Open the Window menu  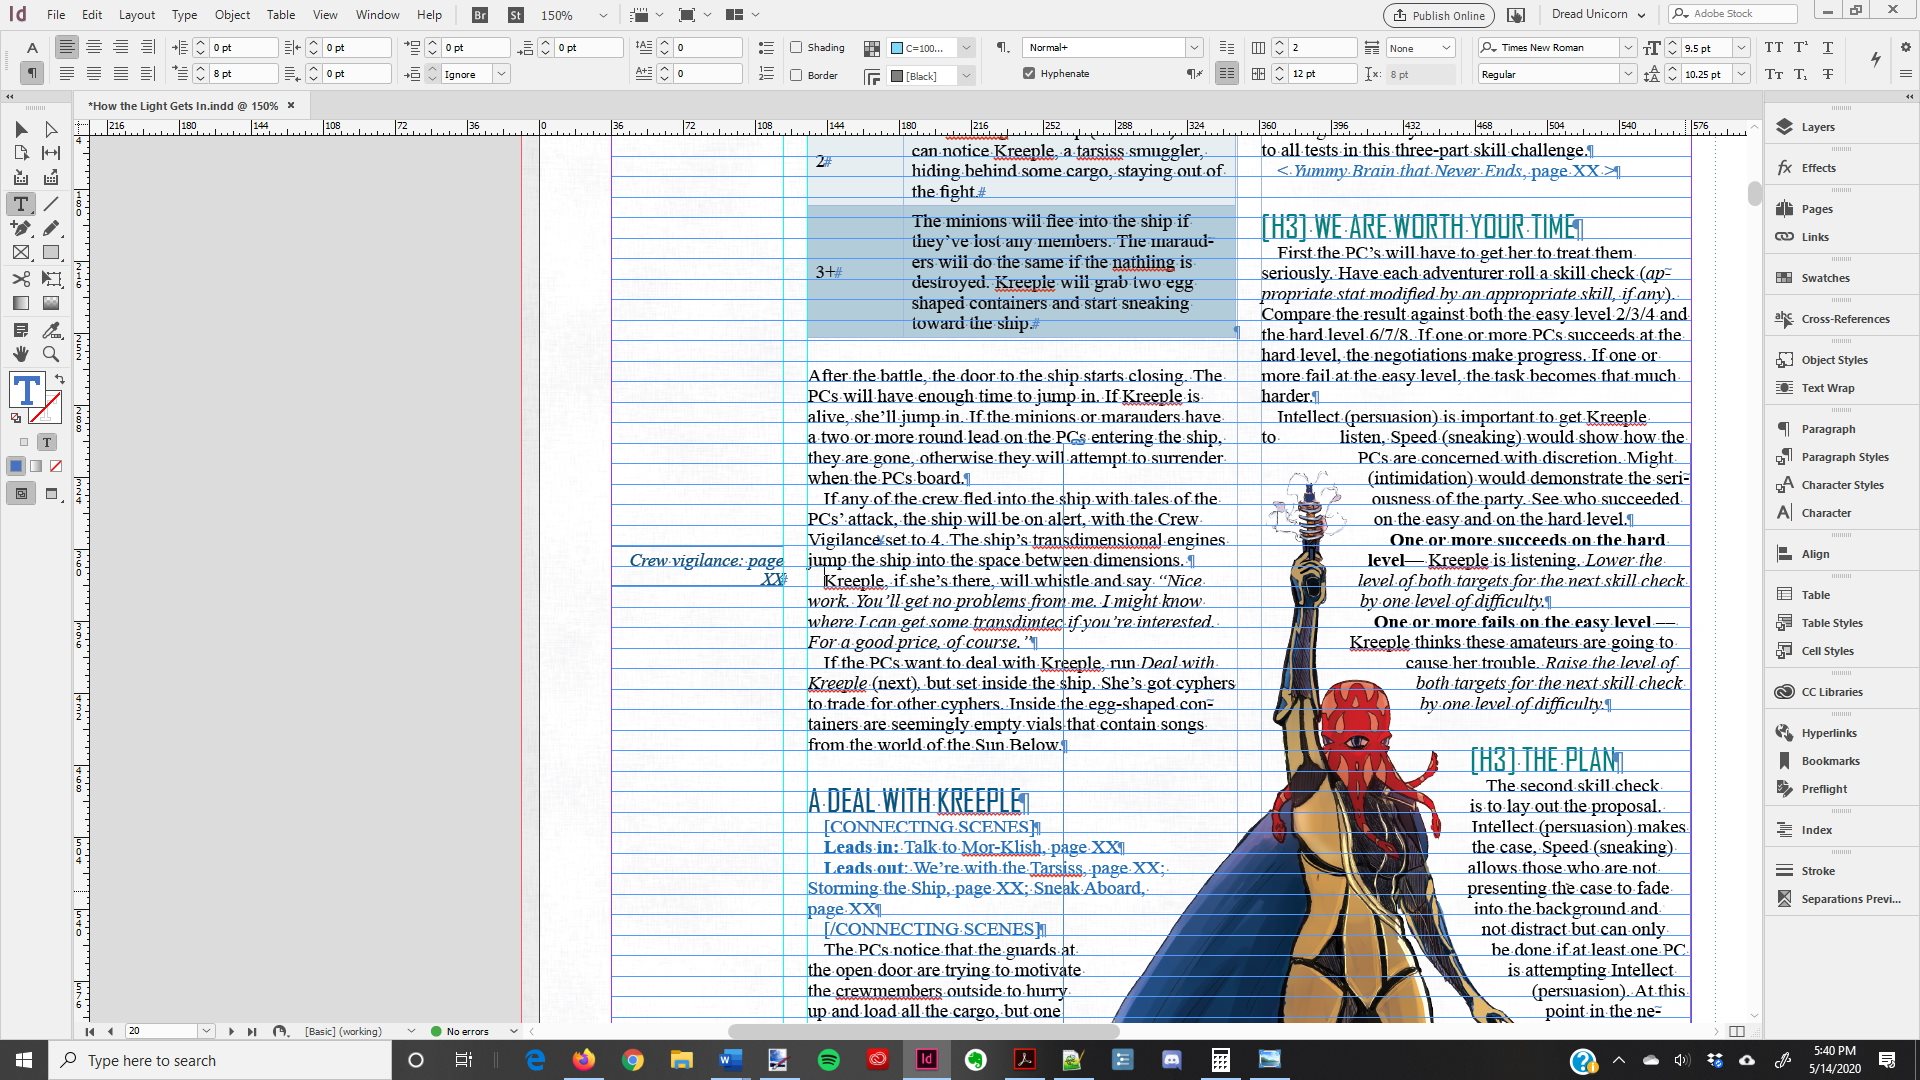click(377, 15)
